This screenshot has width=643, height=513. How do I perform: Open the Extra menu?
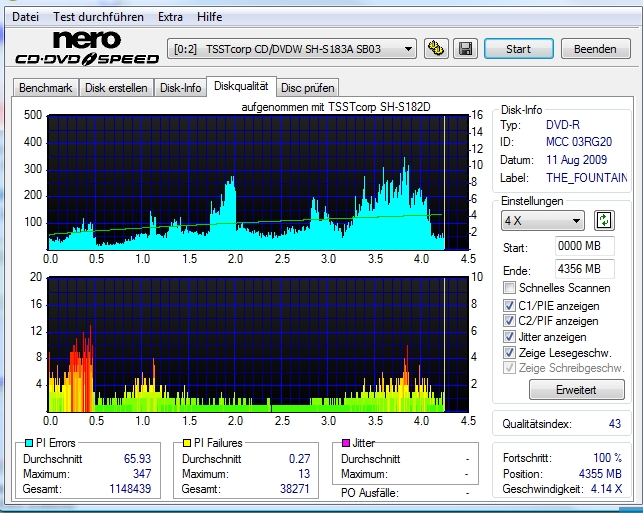(170, 17)
